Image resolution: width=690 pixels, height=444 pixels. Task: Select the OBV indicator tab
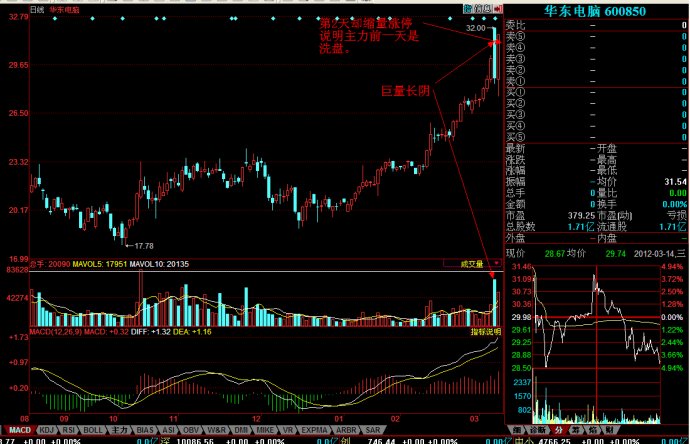191,430
